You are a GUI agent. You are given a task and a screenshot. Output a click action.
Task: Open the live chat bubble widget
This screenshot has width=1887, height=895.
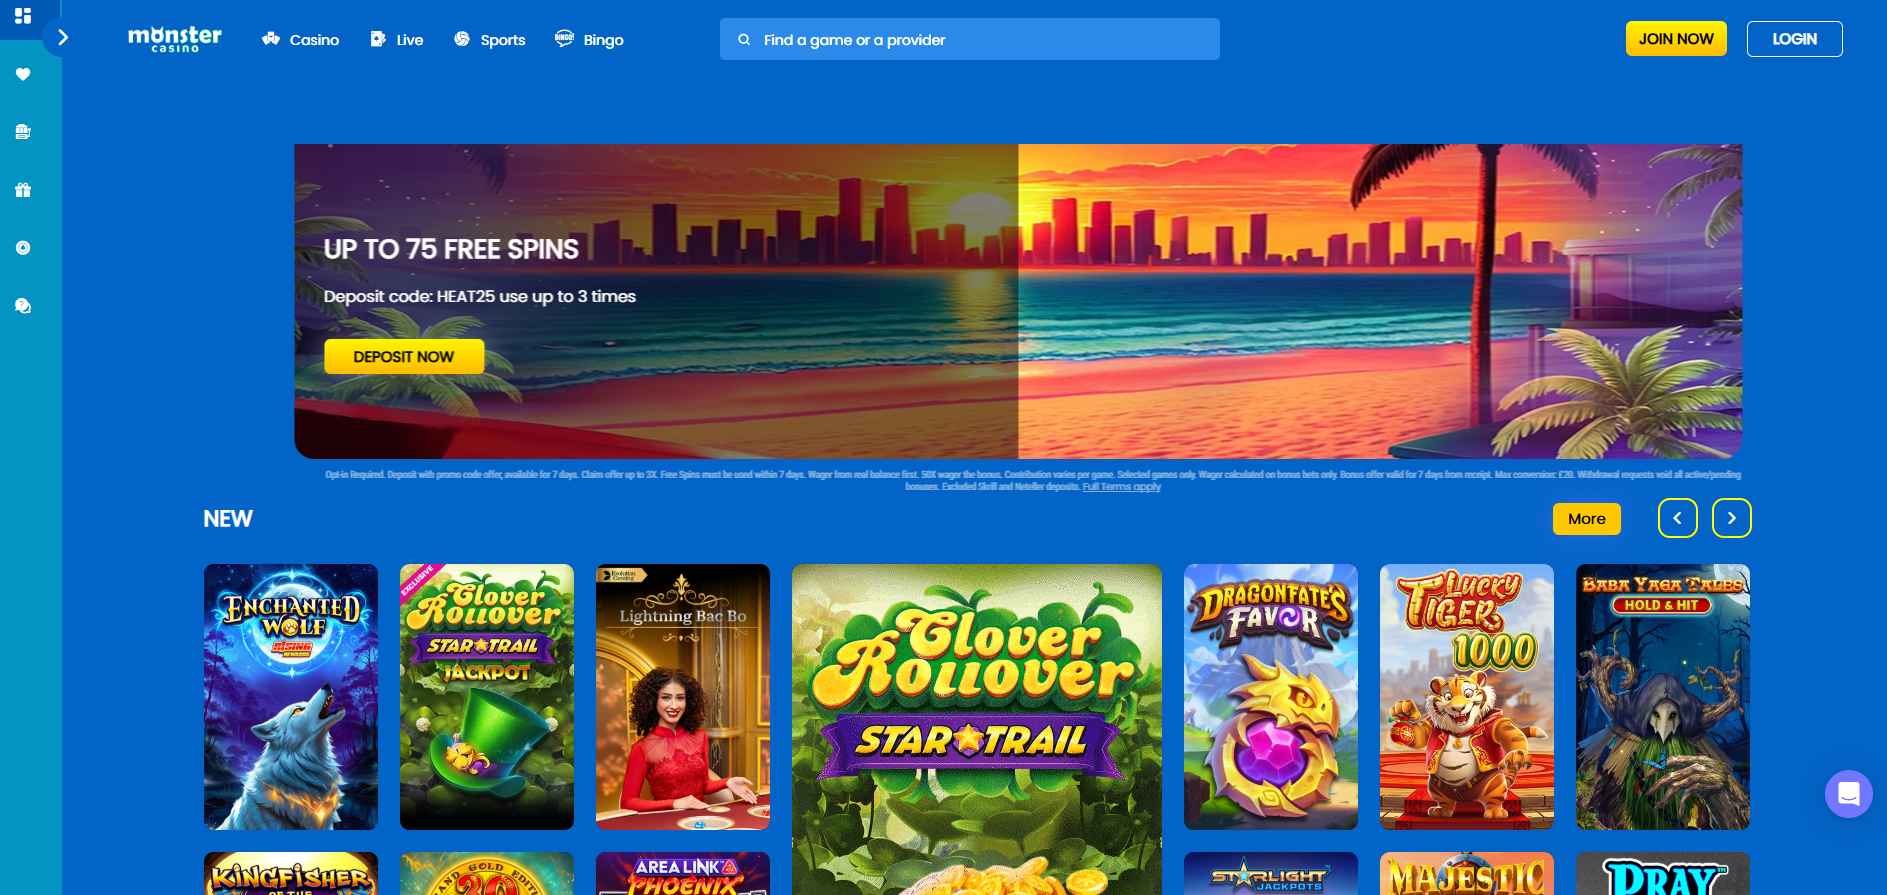click(x=1849, y=794)
